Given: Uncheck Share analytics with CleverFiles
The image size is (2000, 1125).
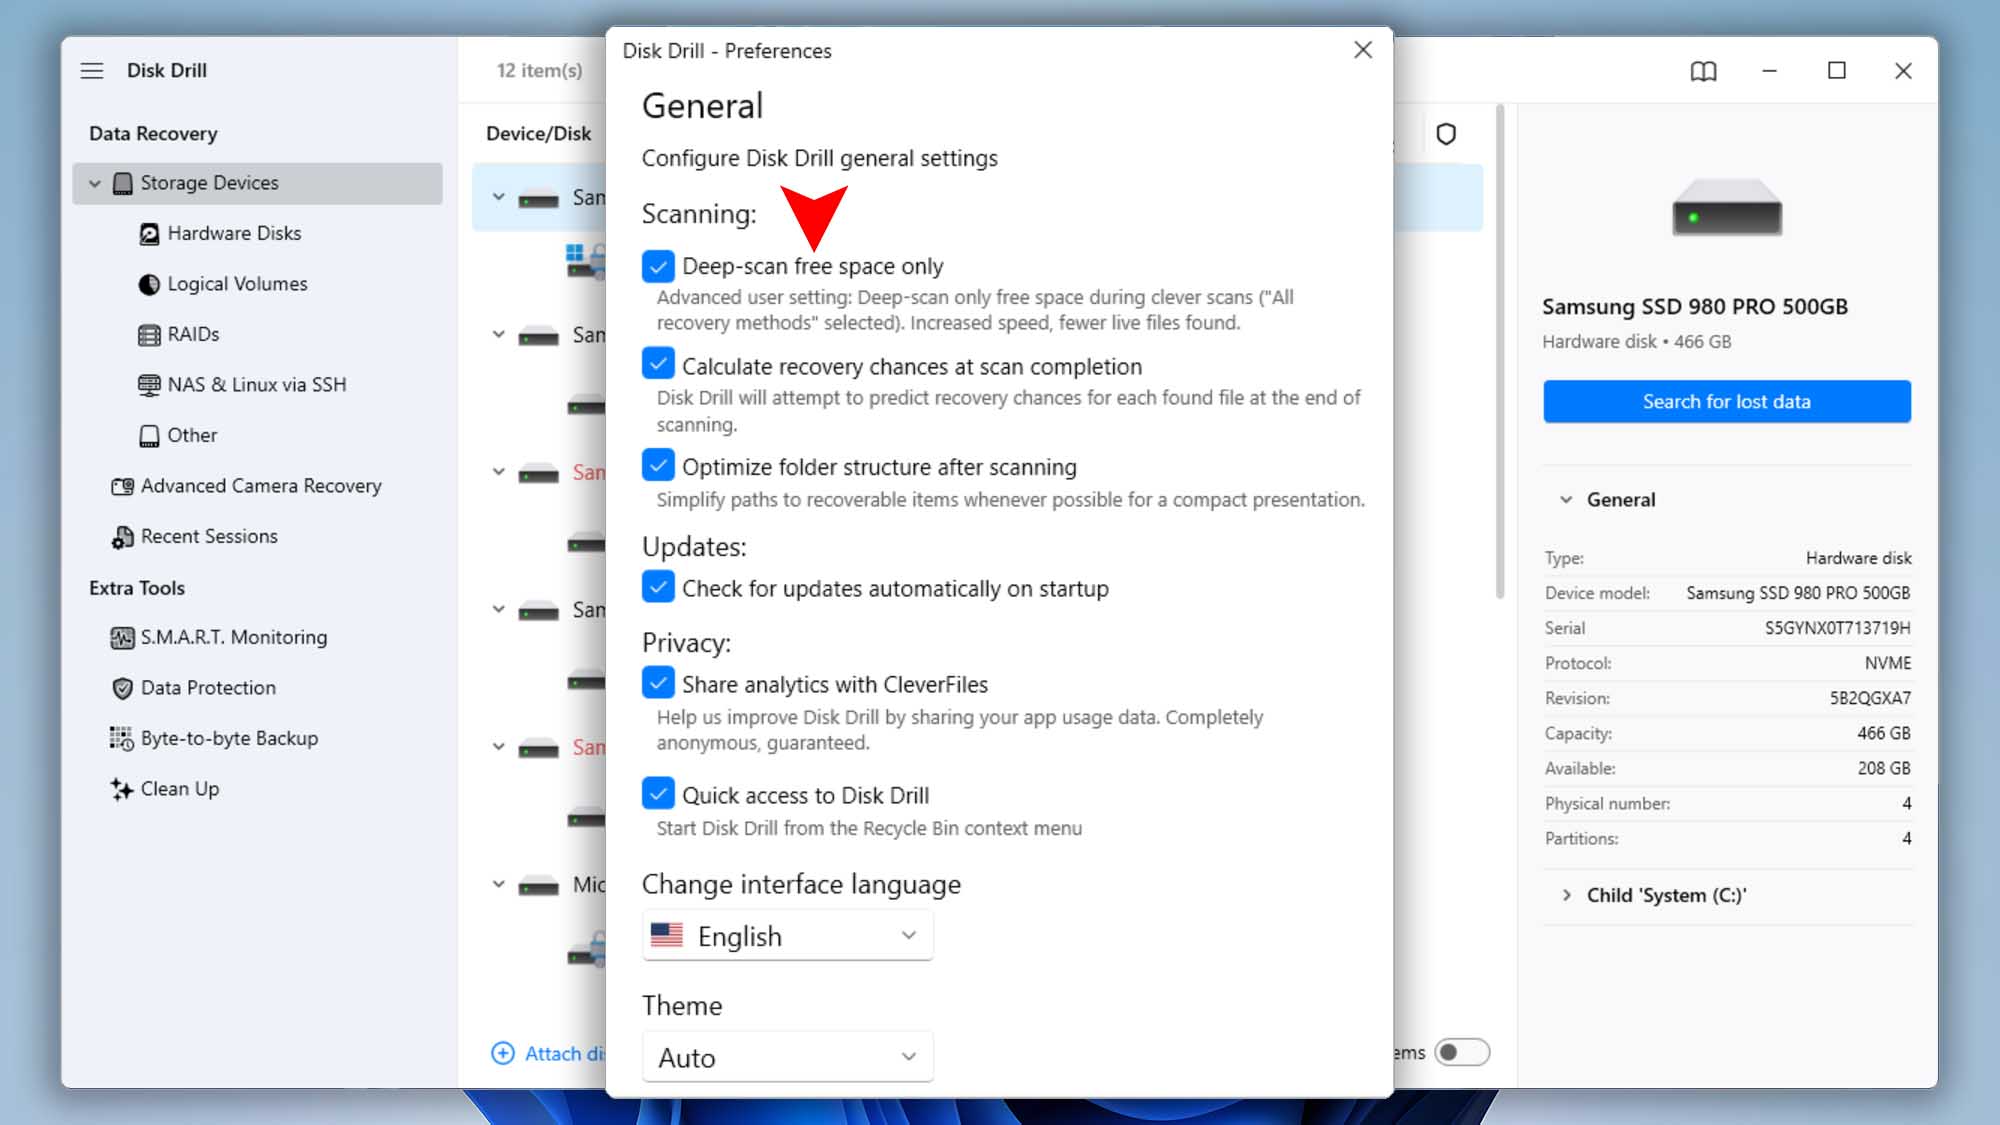Looking at the screenshot, I should tap(658, 683).
